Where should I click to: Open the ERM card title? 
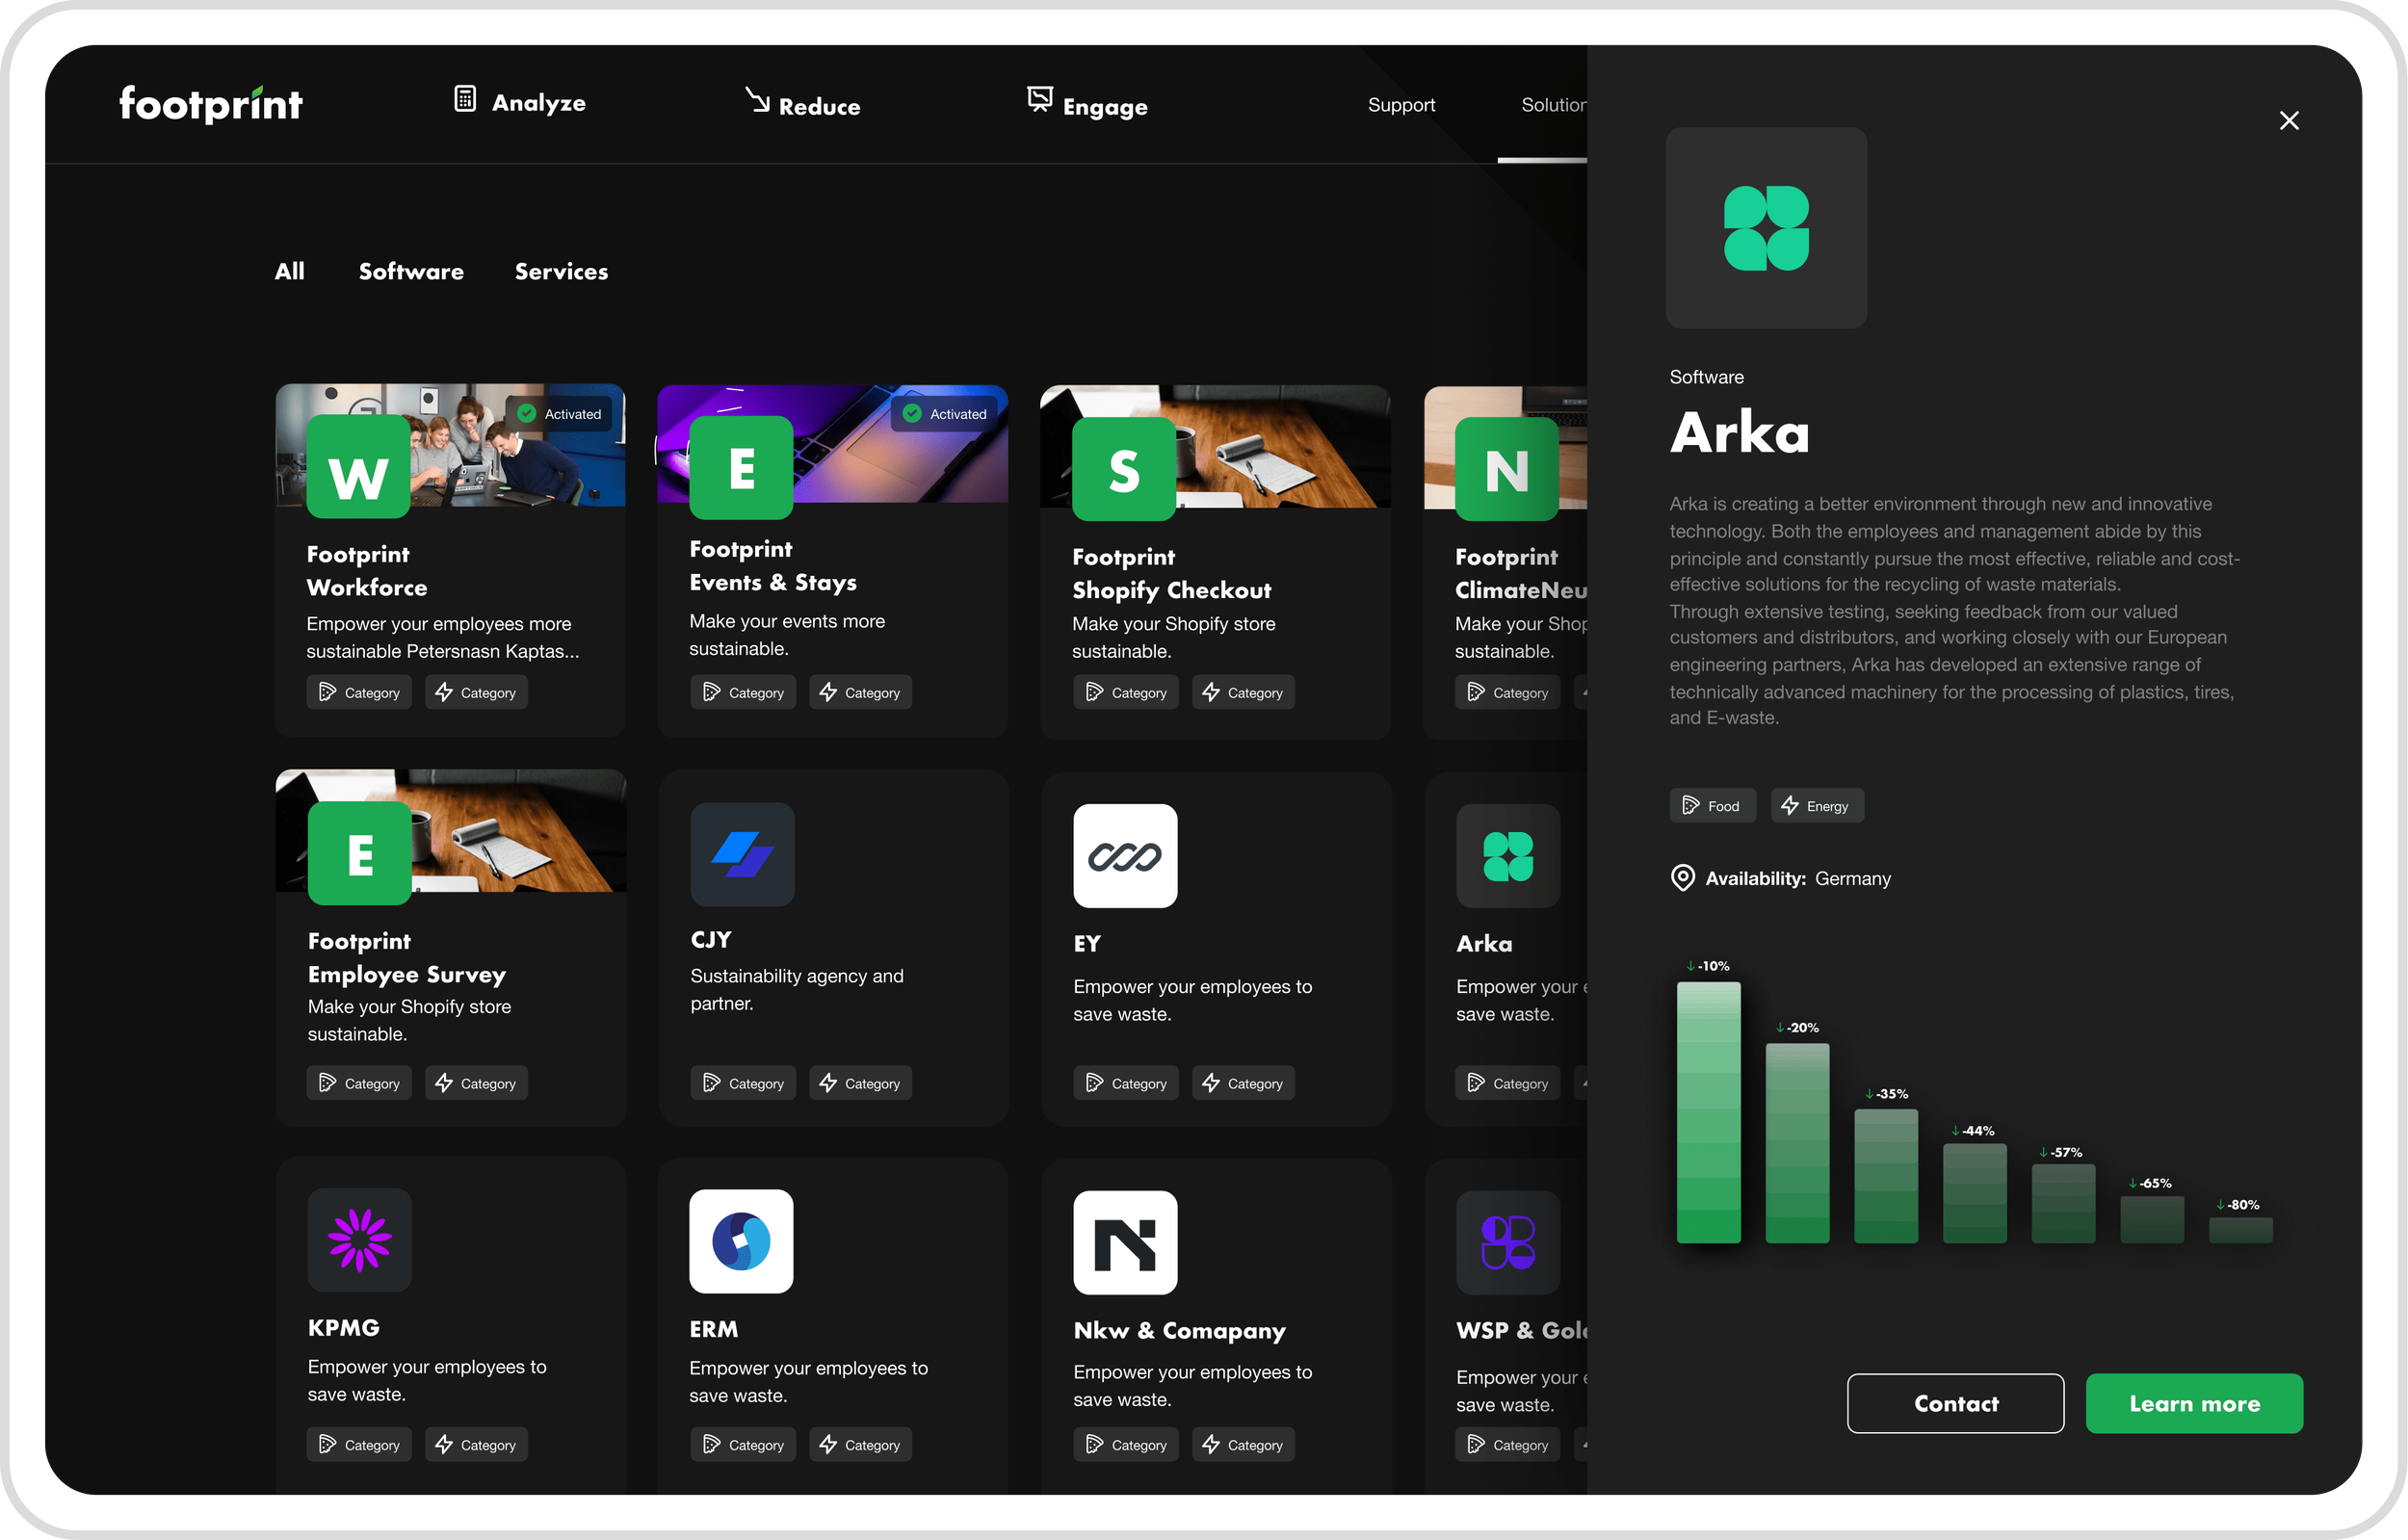coord(714,1329)
